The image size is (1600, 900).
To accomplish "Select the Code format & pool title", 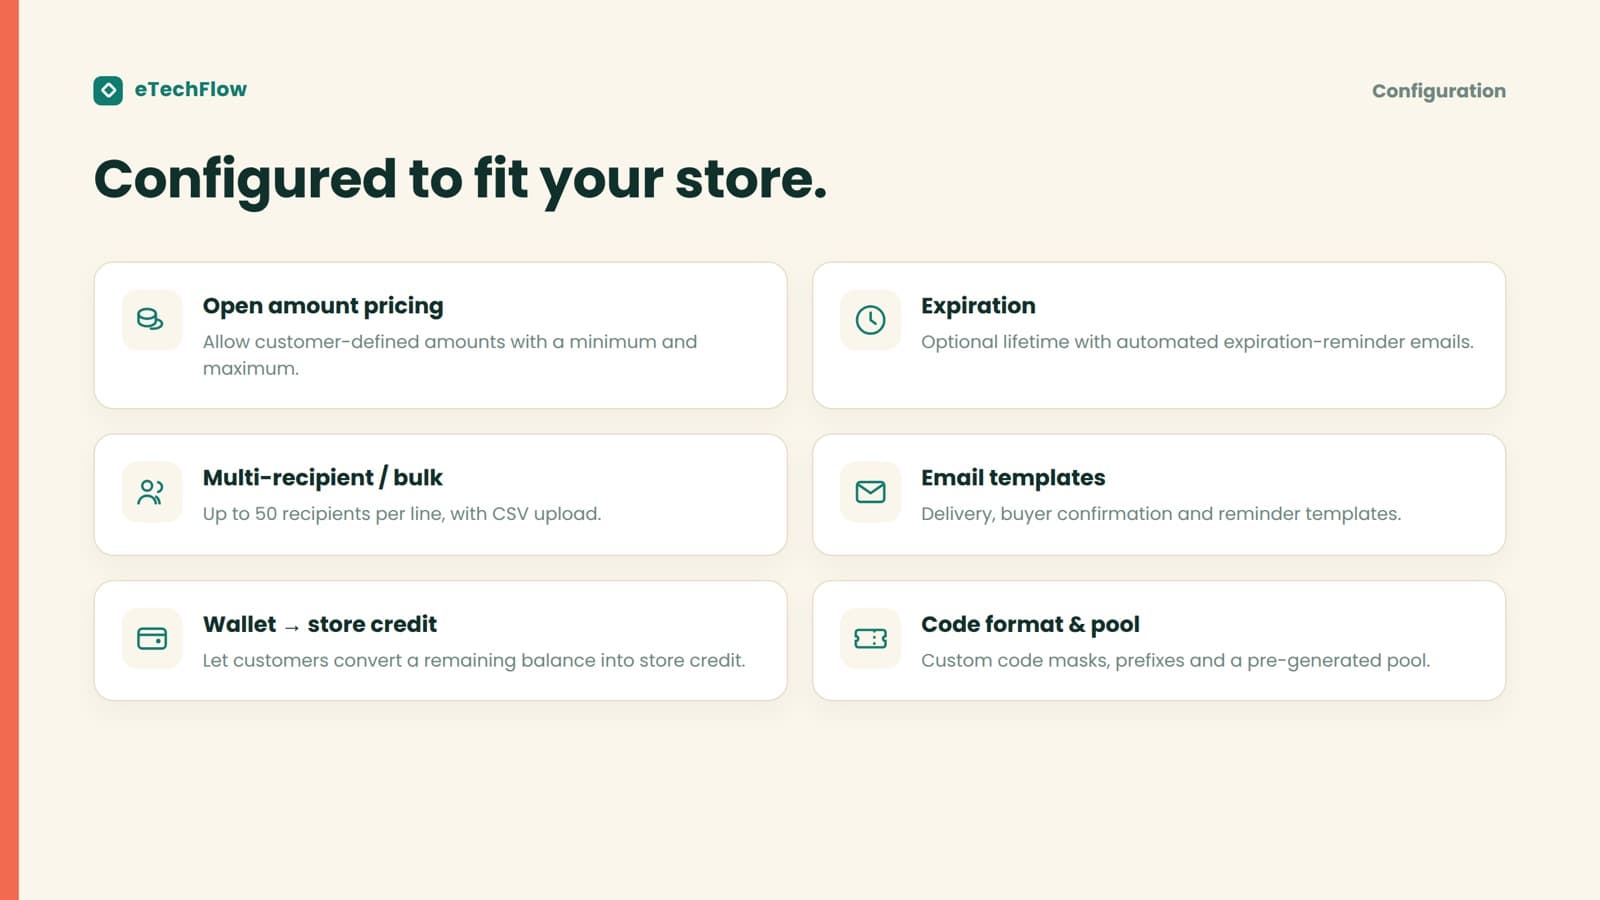I will click(1030, 625).
